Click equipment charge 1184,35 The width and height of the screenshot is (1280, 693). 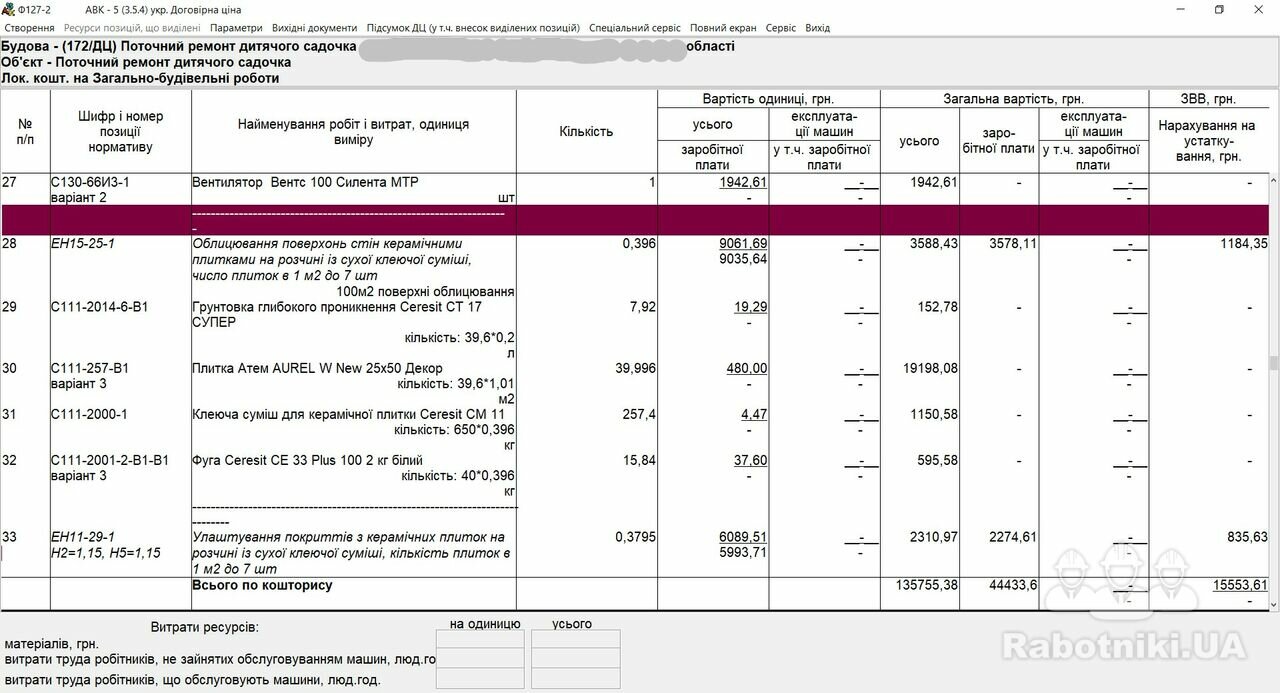coord(1243,244)
